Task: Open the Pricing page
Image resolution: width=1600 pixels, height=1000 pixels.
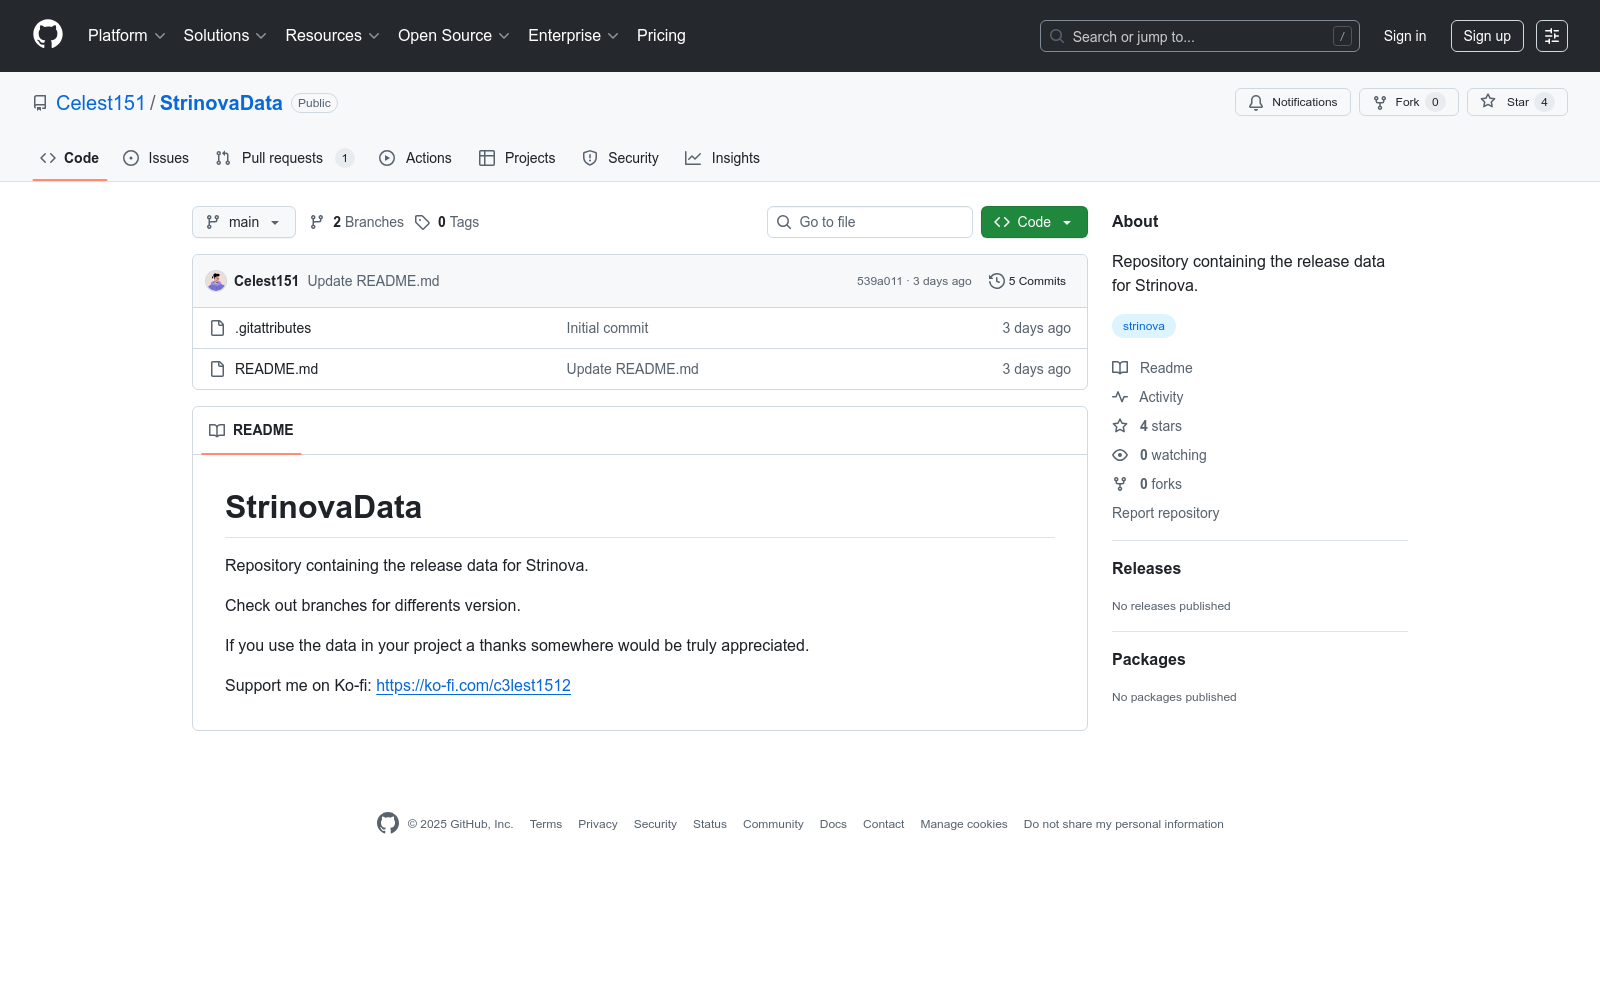Action: (x=661, y=36)
